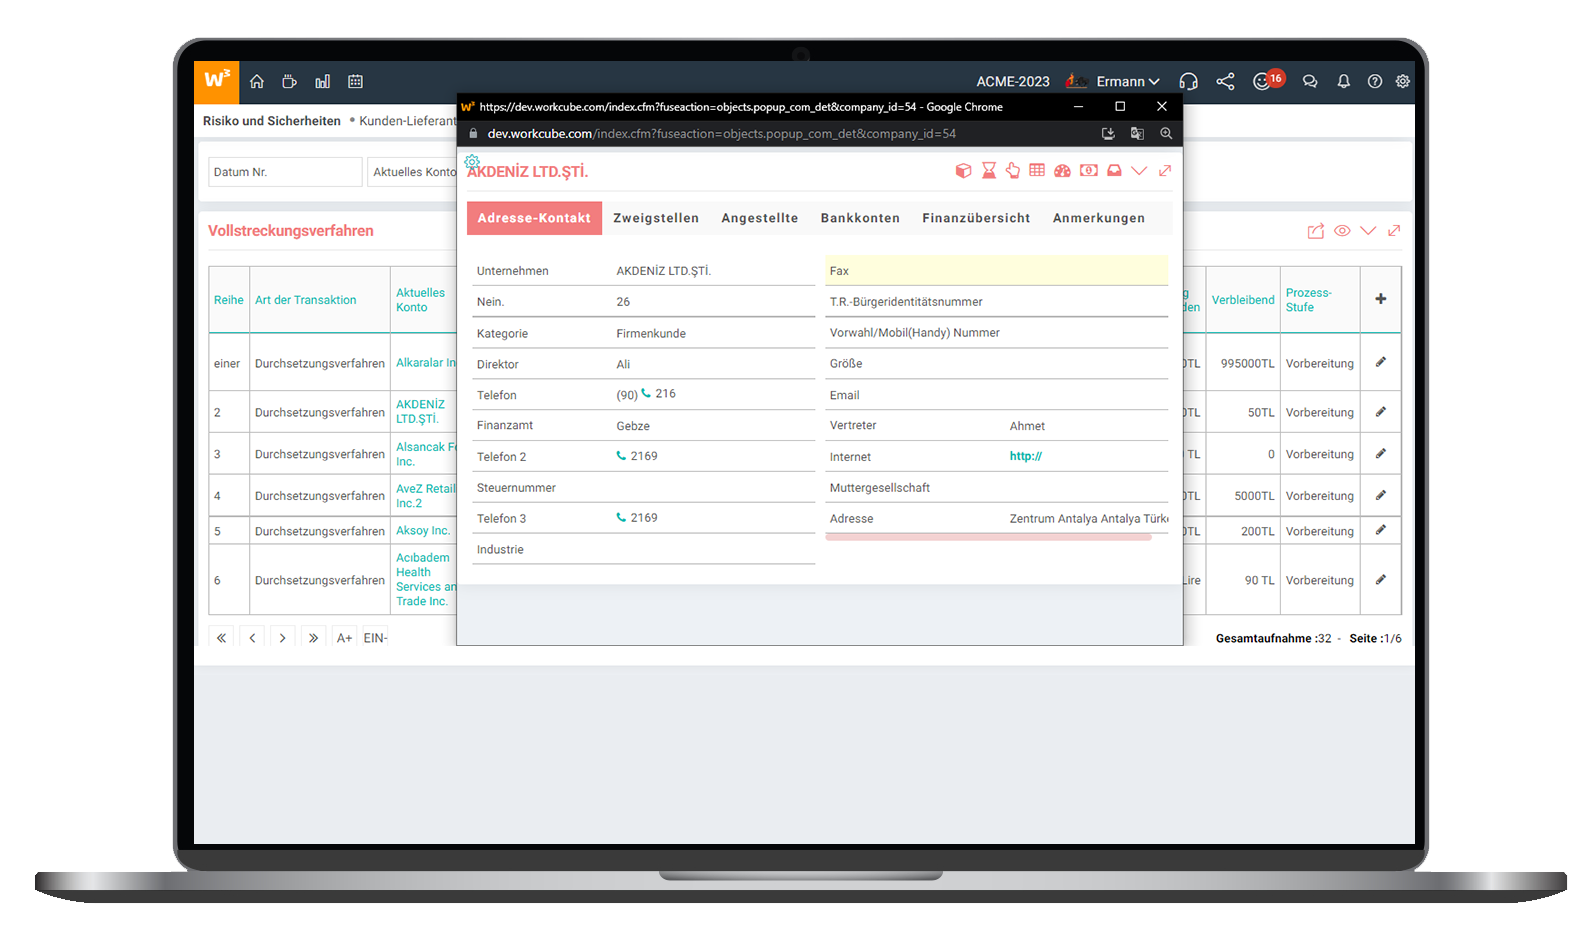Click the hourglass icon in the popup header
The width and height of the screenshot is (1595, 932).
click(989, 171)
